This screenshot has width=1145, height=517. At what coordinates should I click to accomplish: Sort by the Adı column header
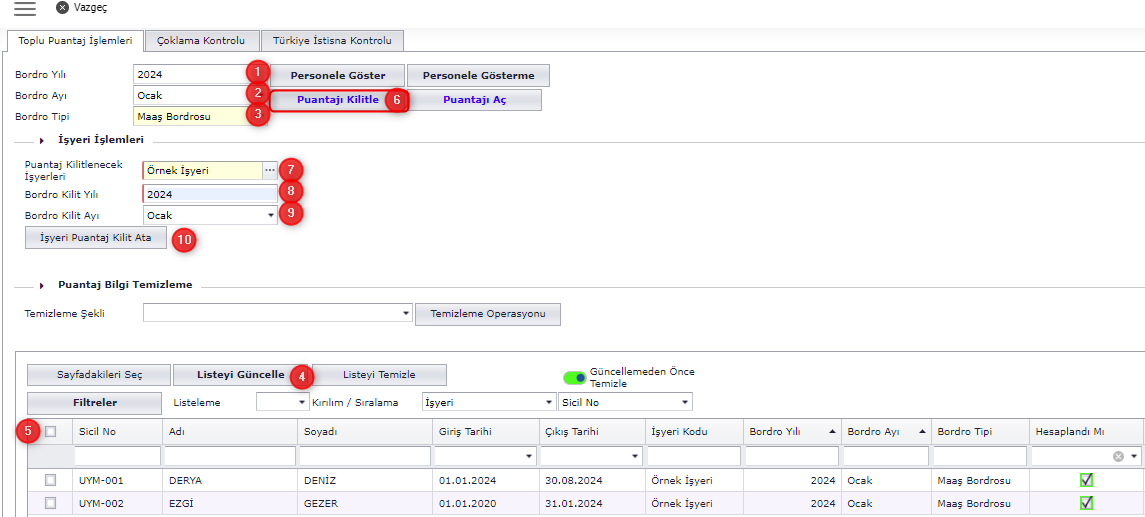230,432
